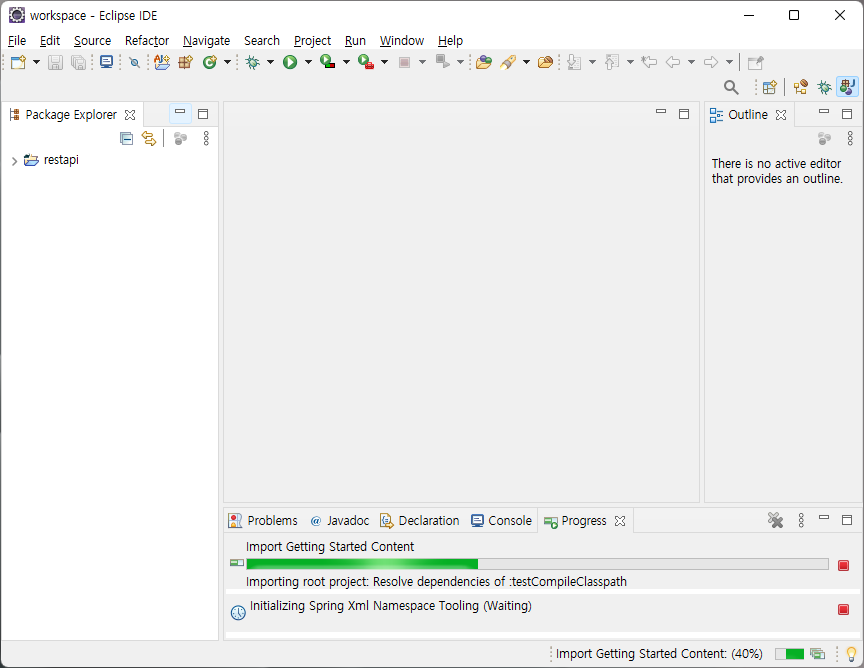Switch to the Debug perspective bug icon
This screenshot has height=668, width=864.
pos(824,87)
